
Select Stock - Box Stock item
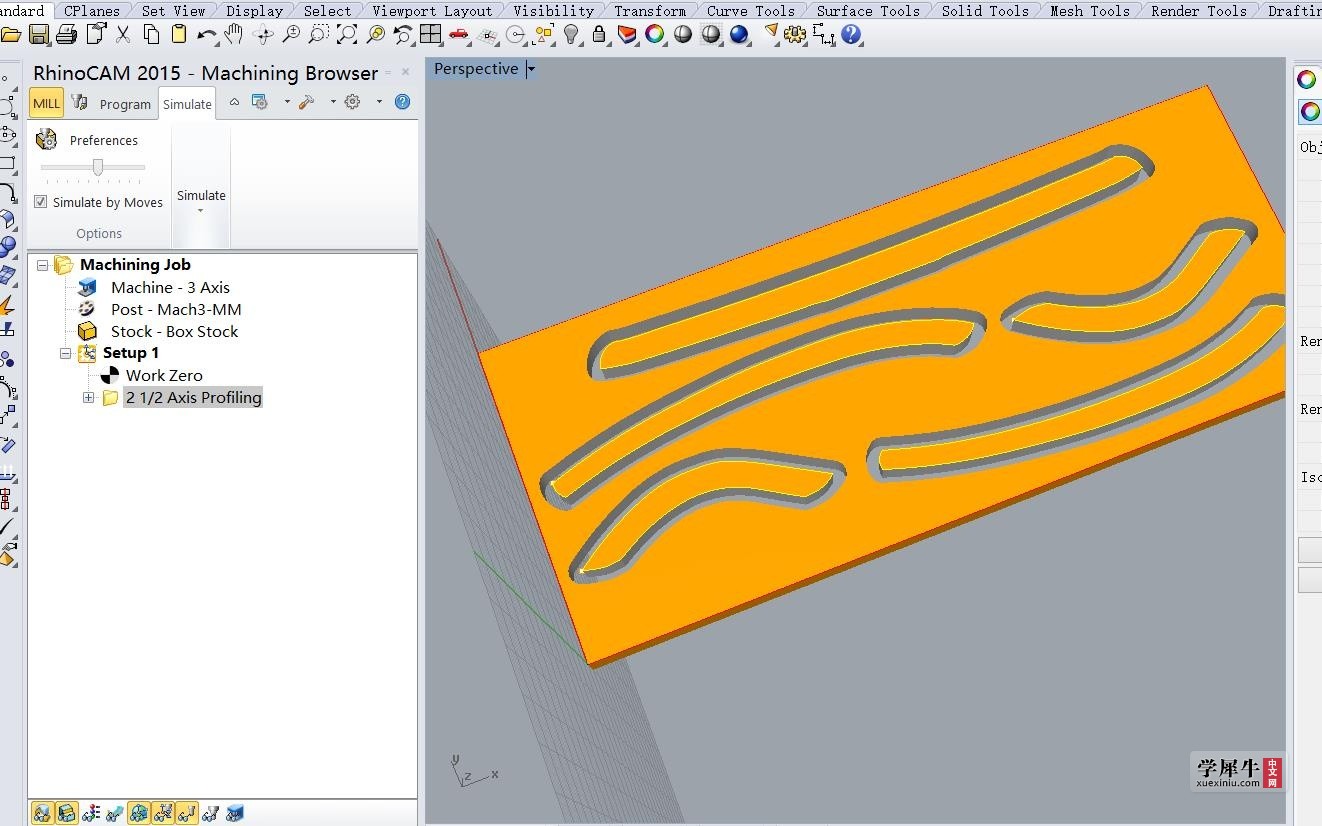(x=174, y=332)
